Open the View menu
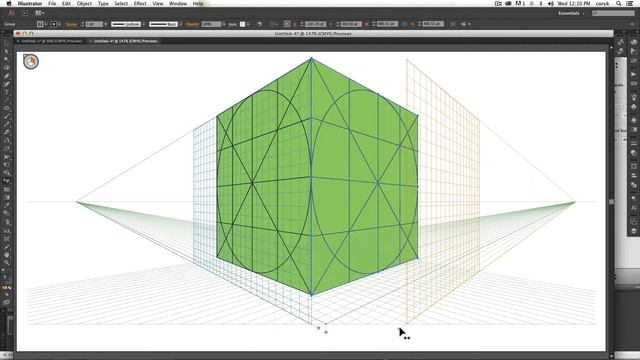This screenshot has height=360, width=640. [x=158, y=4]
